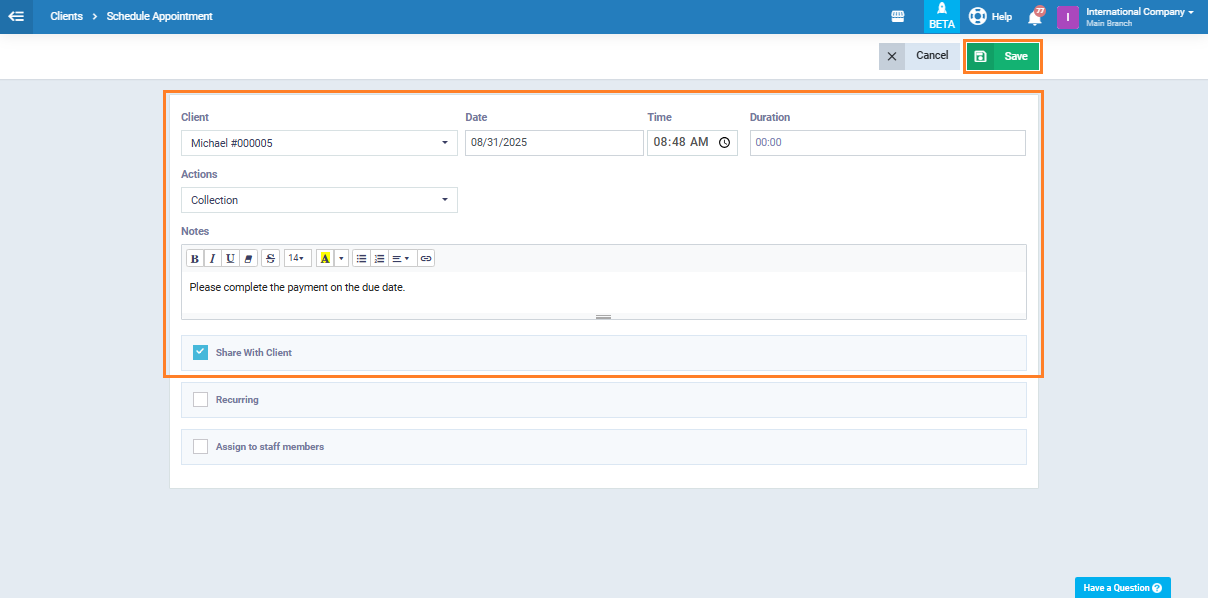1208x598 pixels.
Task: Save the appointment with the Save button
Action: click(x=1003, y=56)
